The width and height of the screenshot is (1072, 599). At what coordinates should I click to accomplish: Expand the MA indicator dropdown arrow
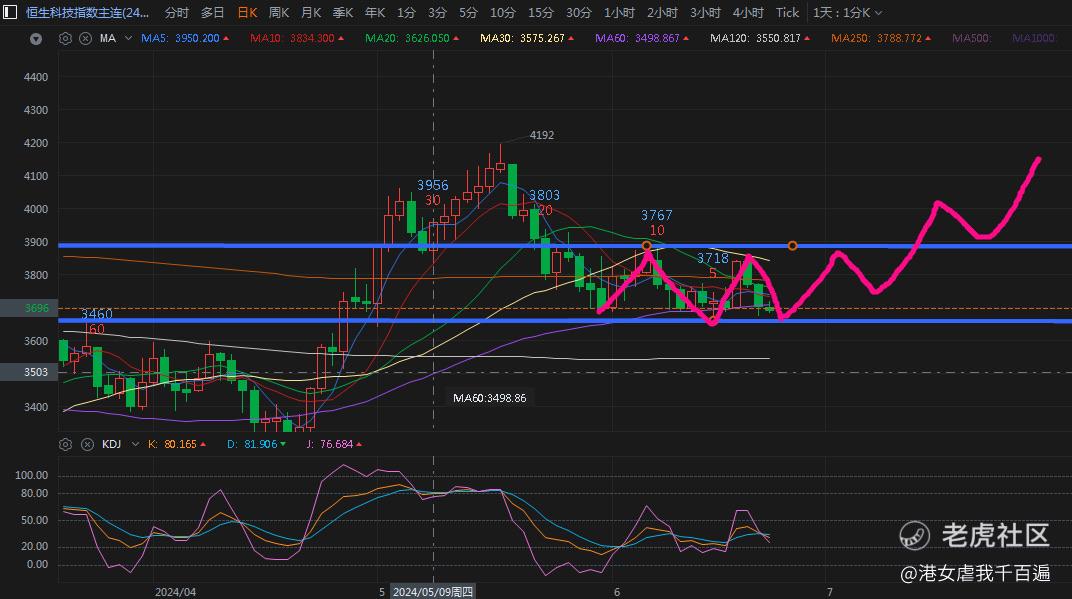click(x=128, y=38)
